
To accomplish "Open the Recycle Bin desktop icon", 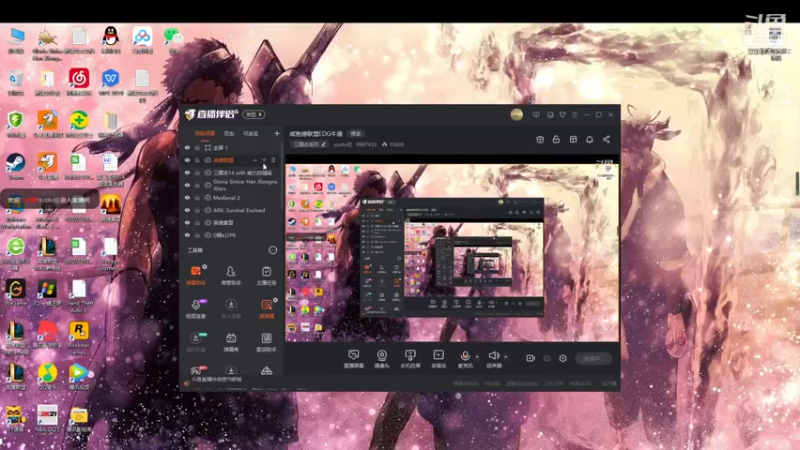I will click(16, 82).
